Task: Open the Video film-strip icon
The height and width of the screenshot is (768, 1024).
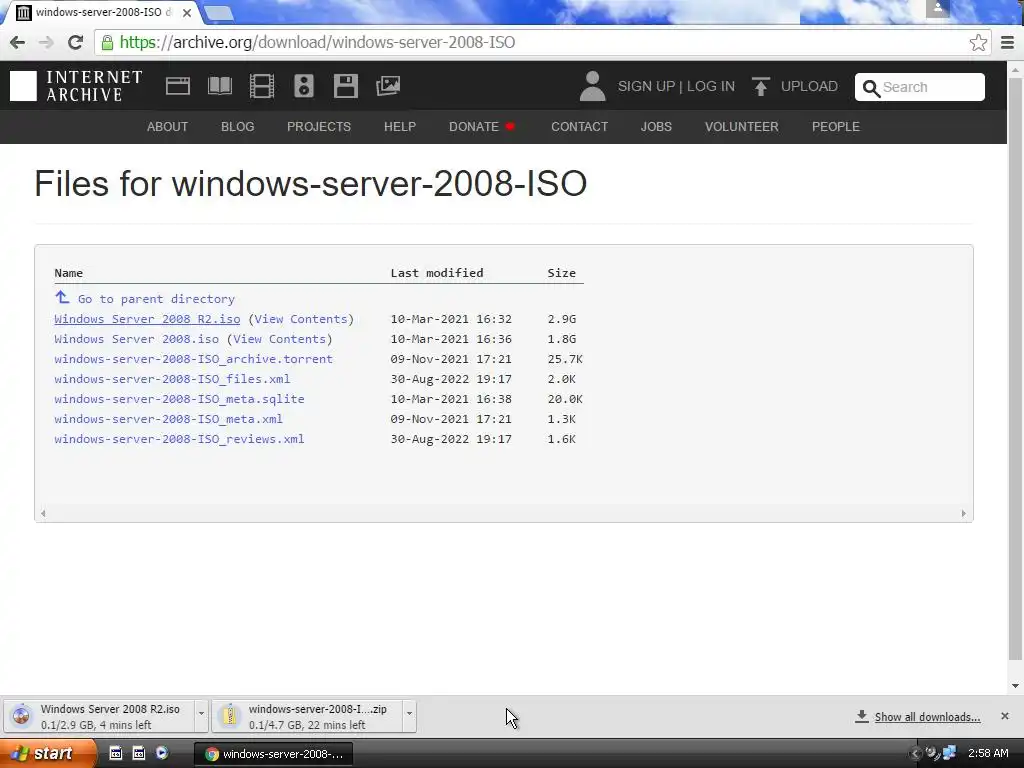Action: [262, 86]
